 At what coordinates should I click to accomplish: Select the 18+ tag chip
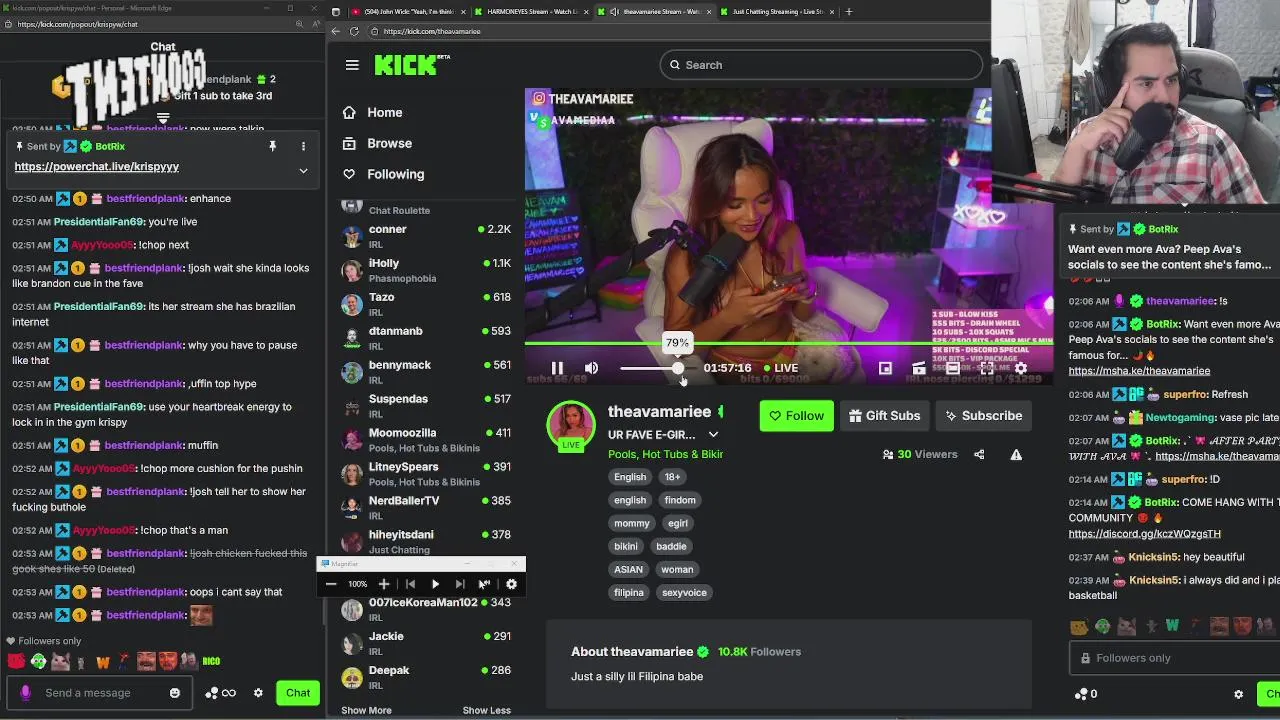(x=672, y=477)
